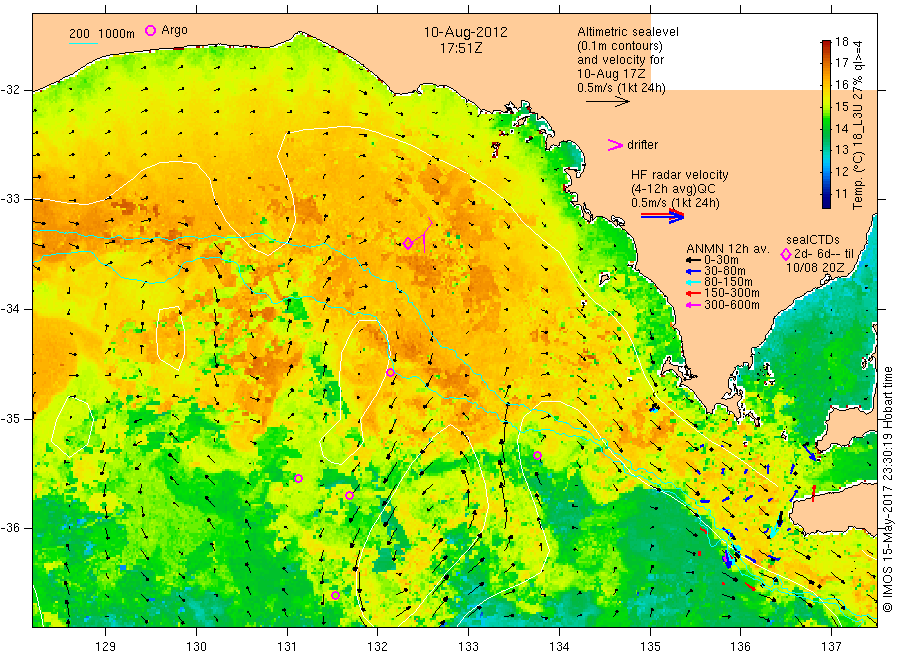Viewport: 900px width, 660px height.
Task: Select the Argo float marker near 131.5°E, 36.6°S
Action: (335, 595)
